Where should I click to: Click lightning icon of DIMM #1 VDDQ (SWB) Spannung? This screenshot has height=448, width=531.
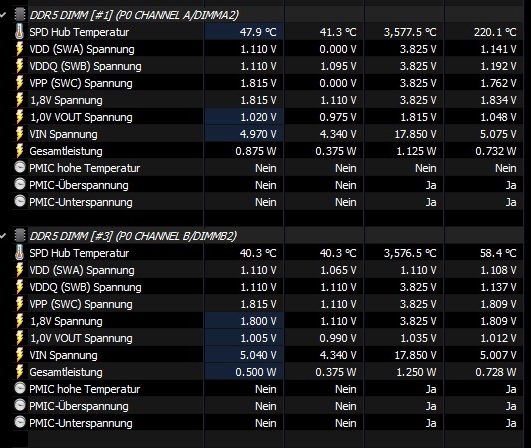[20, 66]
